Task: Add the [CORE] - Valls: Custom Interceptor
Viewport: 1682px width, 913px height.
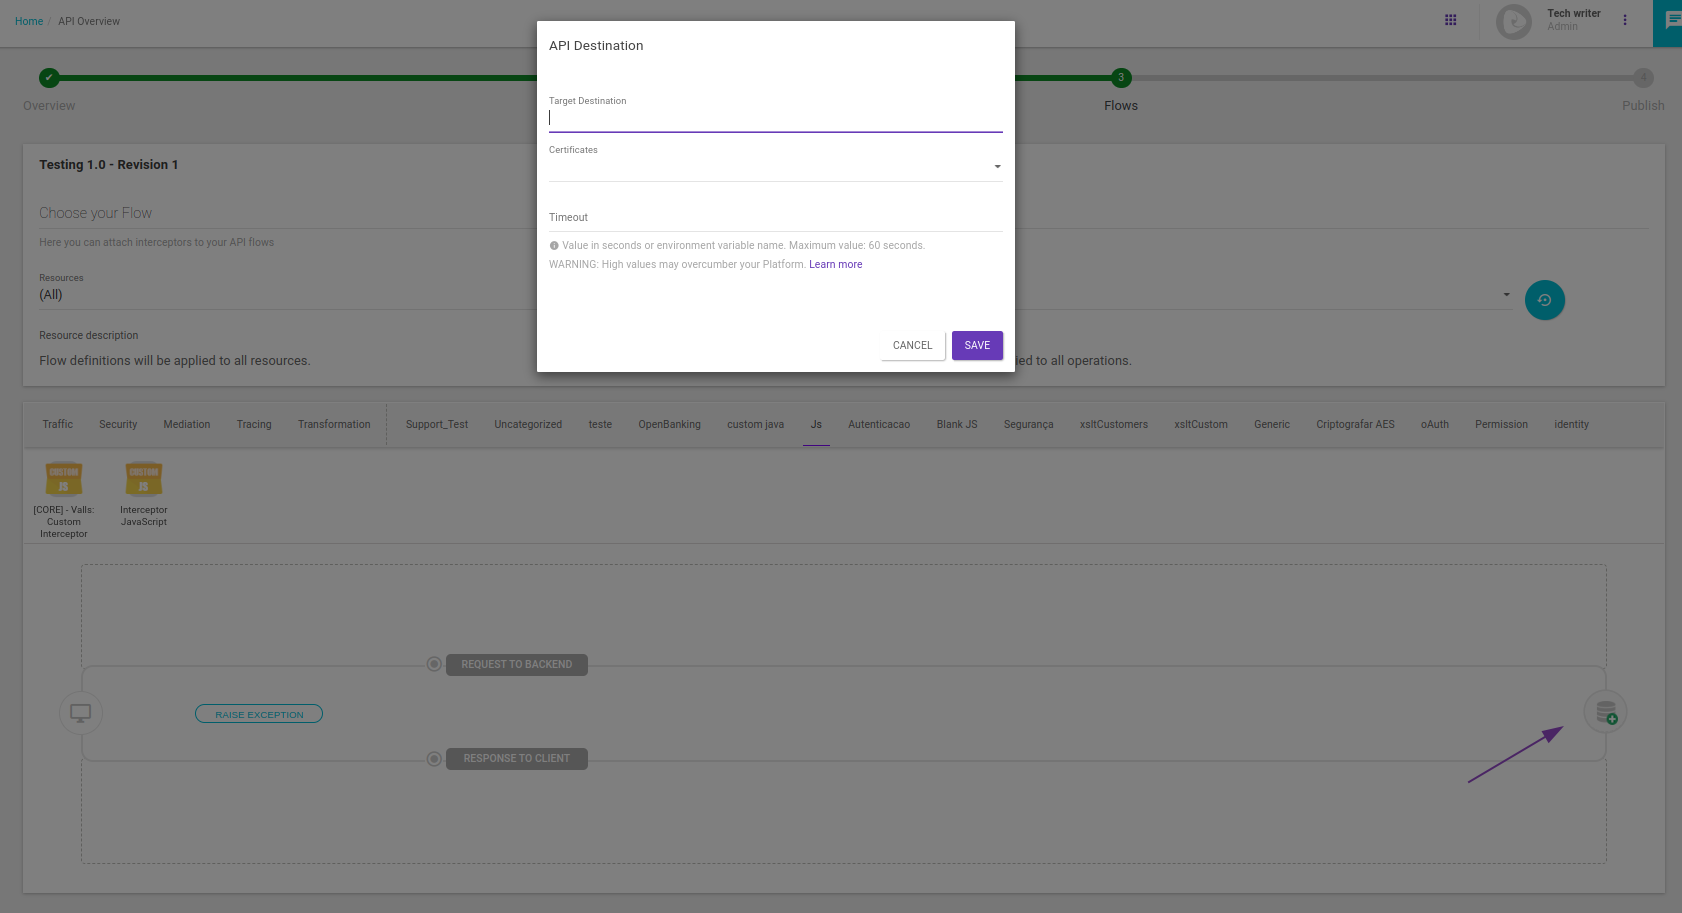Action: (63, 477)
